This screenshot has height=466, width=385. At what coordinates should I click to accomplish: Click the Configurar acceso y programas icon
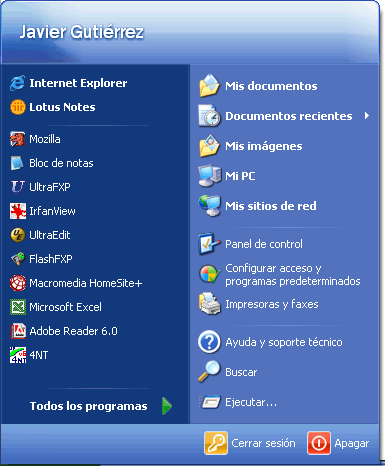click(x=209, y=274)
